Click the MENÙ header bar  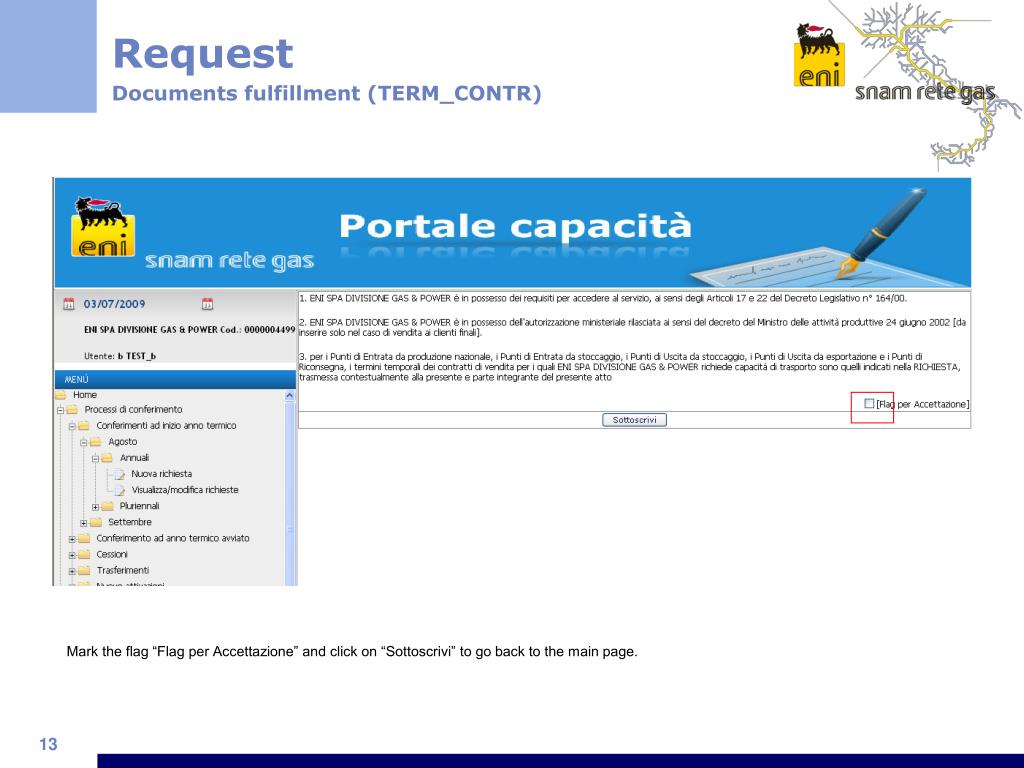click(x=175, y=379)
